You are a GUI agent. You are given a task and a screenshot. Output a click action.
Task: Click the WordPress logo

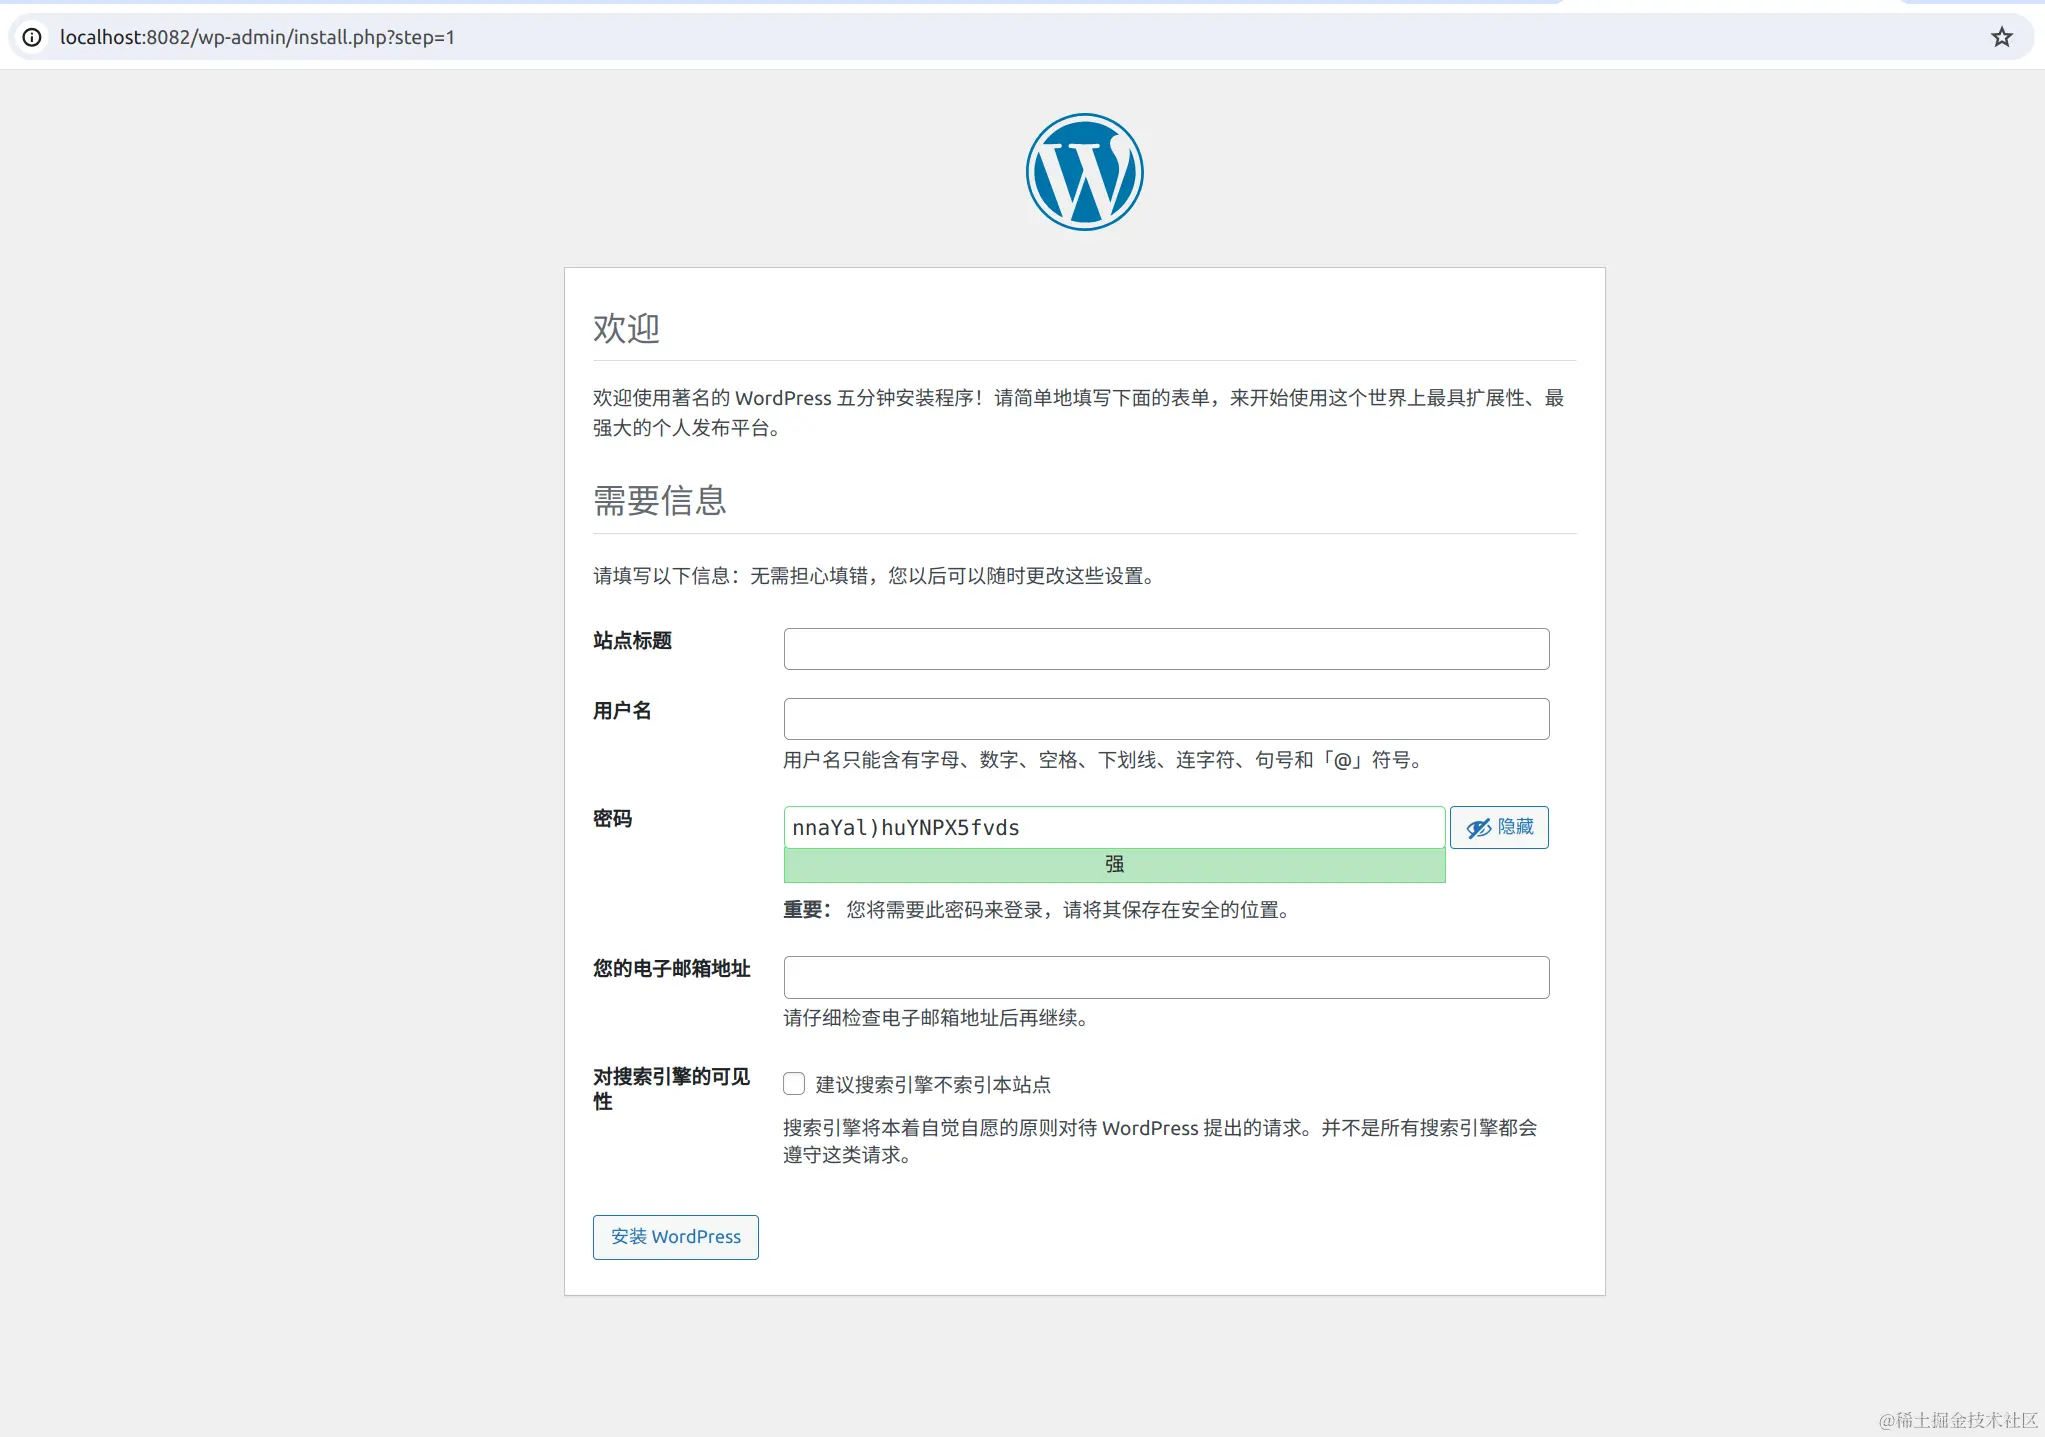tap(1084, 172)
